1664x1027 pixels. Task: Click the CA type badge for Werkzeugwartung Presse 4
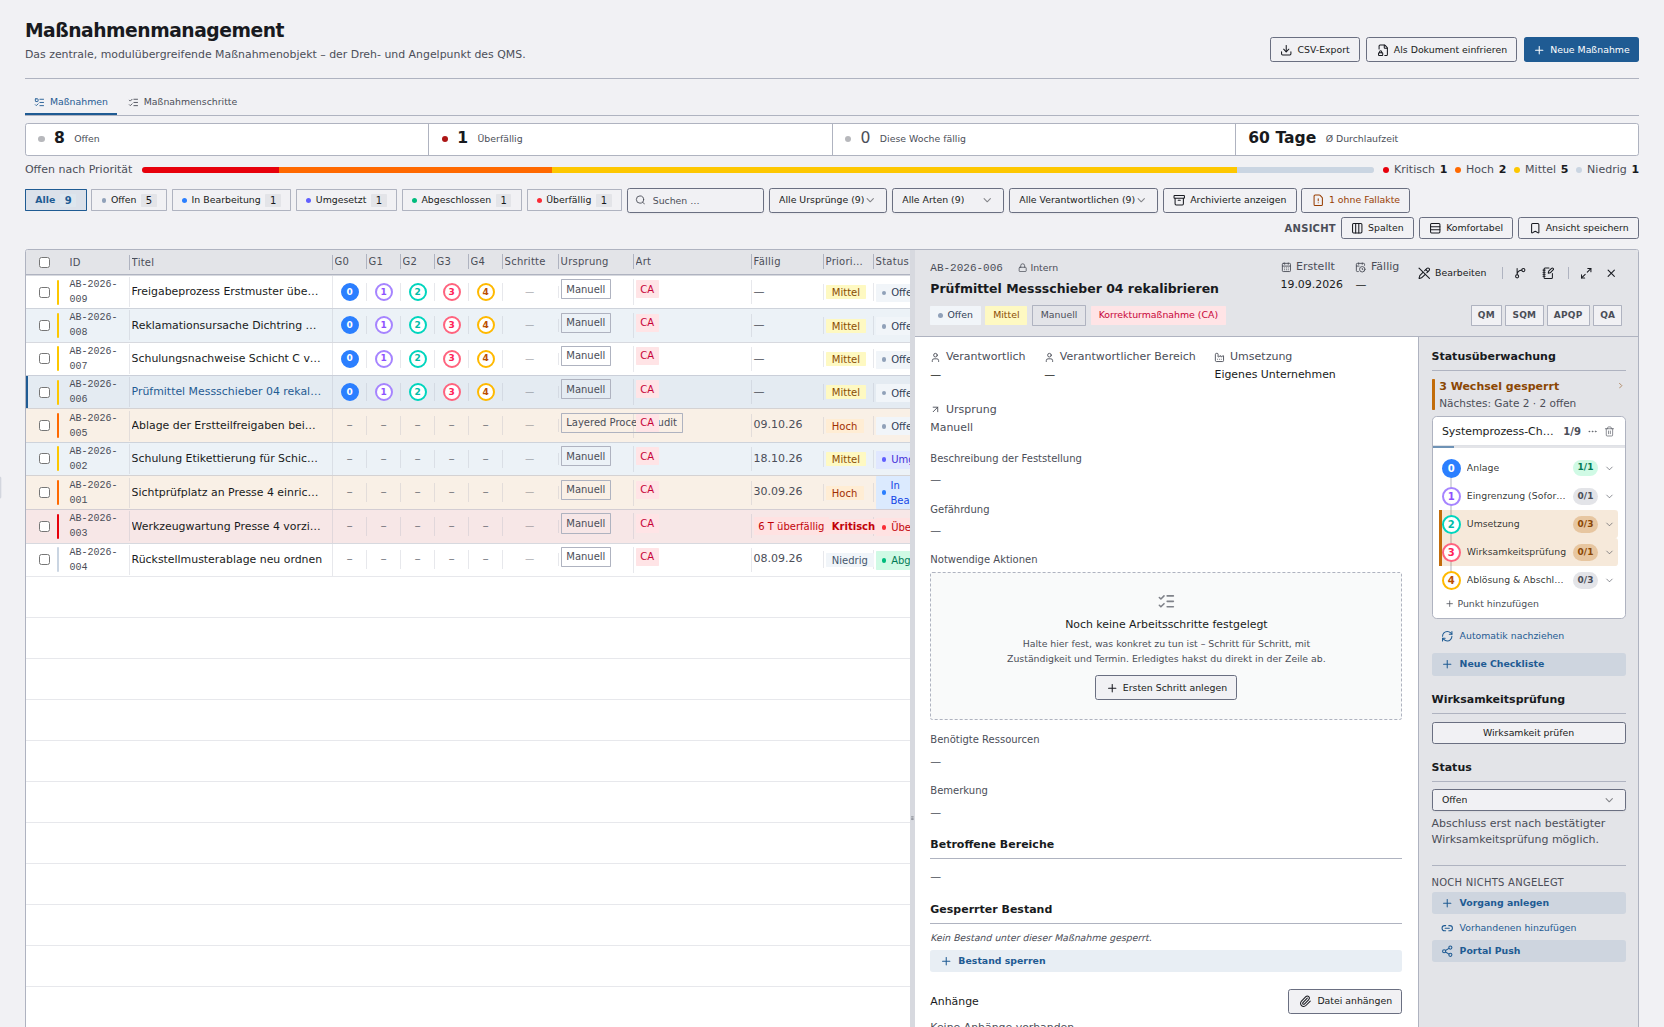(x=647, y=523)
